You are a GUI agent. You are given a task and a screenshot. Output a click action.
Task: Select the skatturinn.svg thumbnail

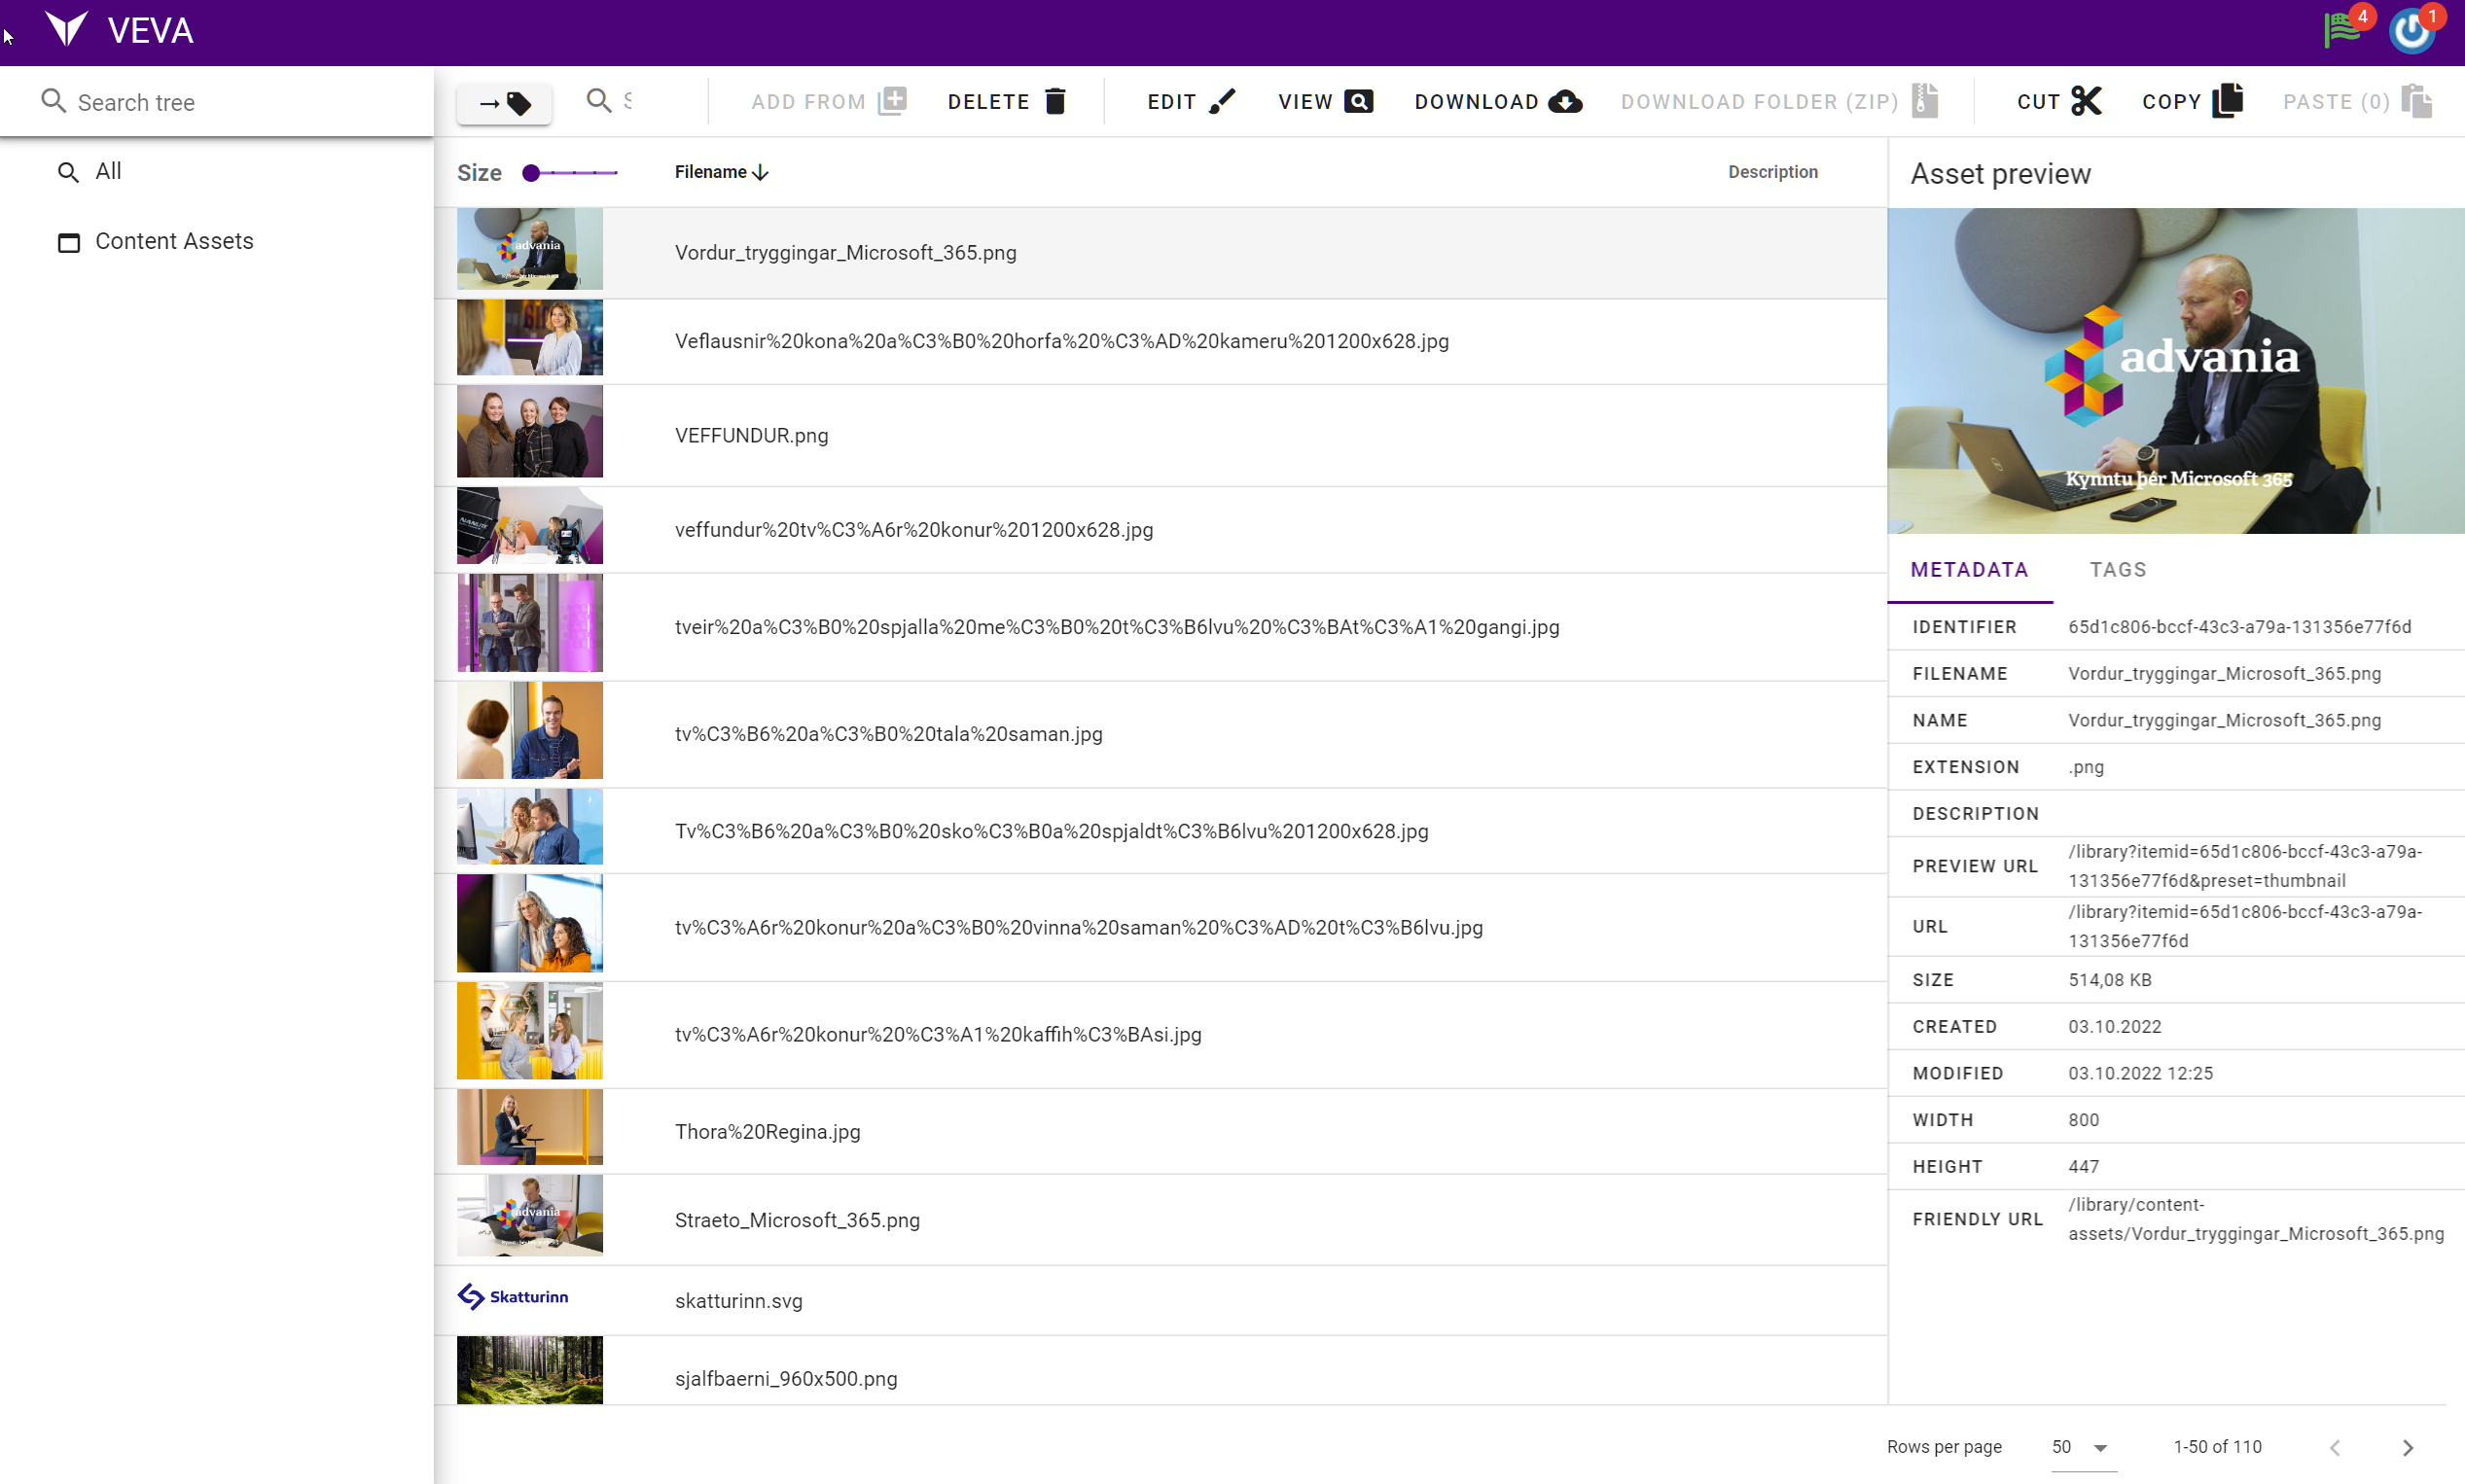point(513,1297)
